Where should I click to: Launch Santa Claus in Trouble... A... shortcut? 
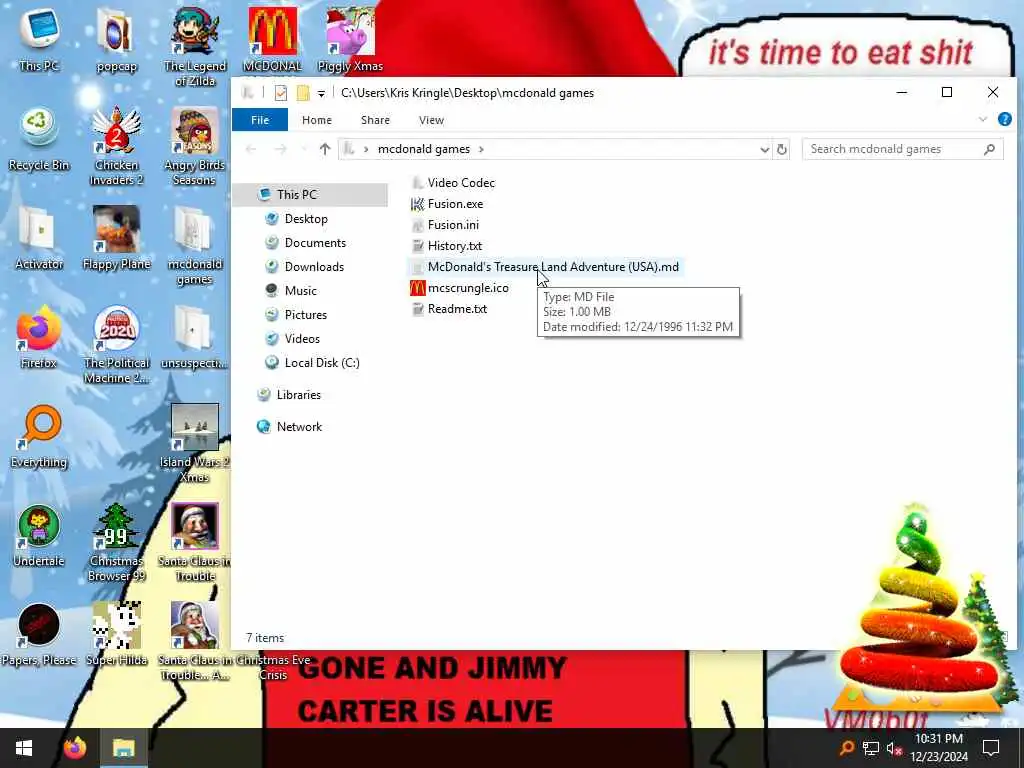195,641
